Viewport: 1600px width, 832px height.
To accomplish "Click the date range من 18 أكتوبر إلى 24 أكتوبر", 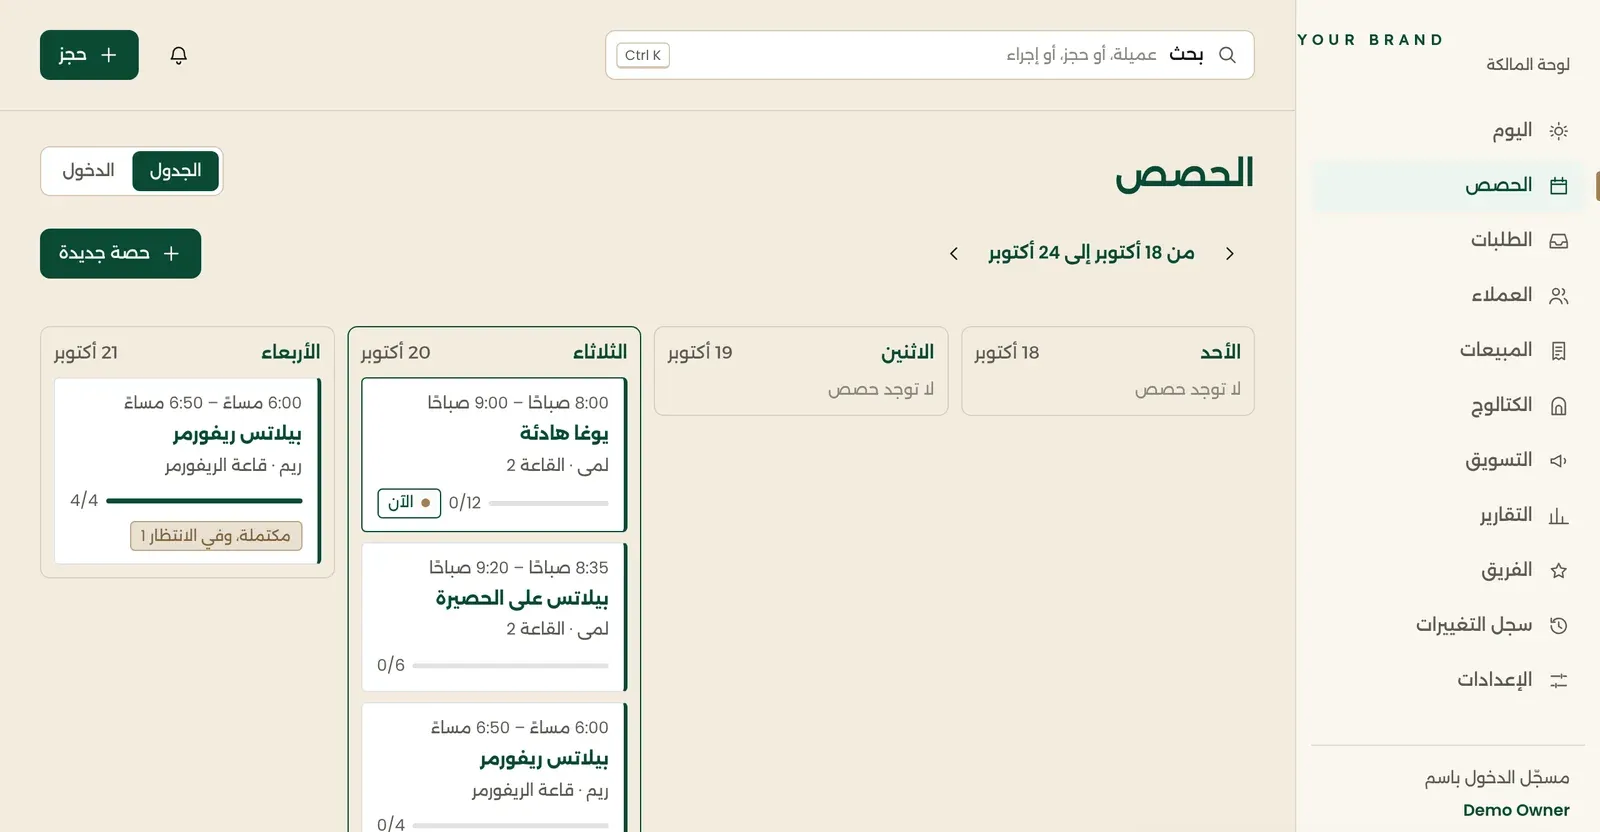I will tap(1091, 253).
